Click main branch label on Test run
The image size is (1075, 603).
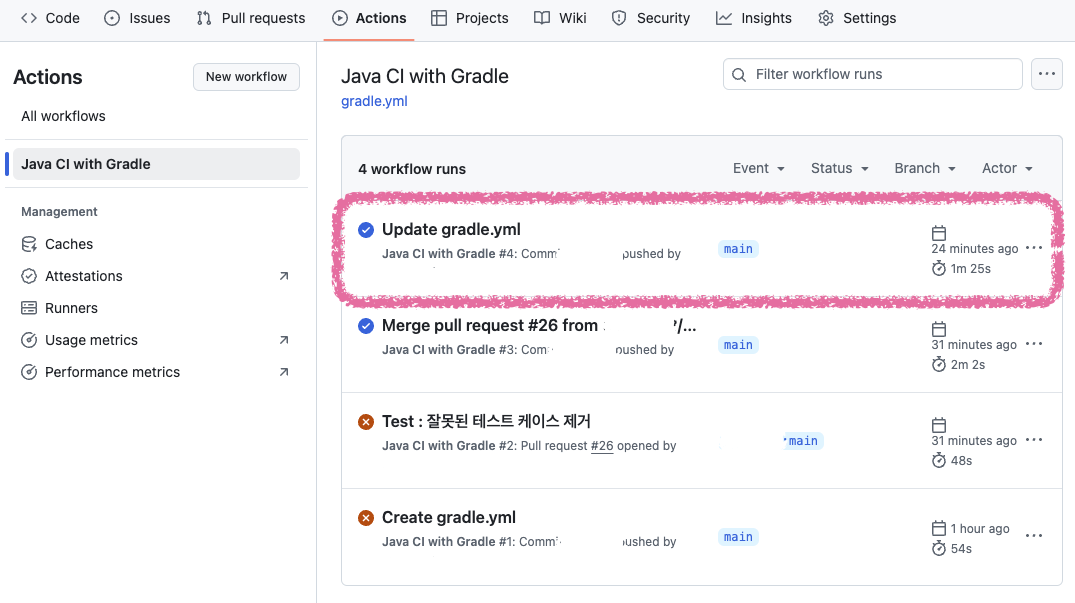(x=803, y=441)
